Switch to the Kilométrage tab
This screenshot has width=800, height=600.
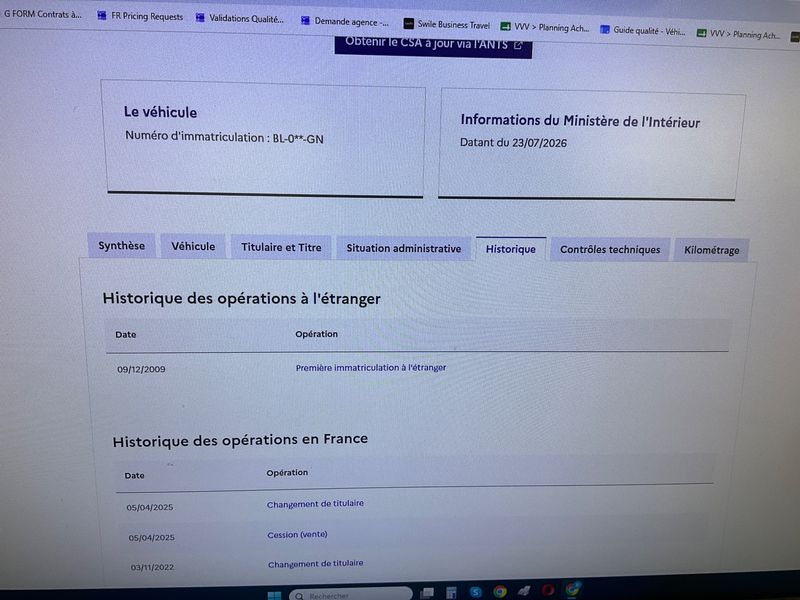pyautogui.click(x=711, y=250)
